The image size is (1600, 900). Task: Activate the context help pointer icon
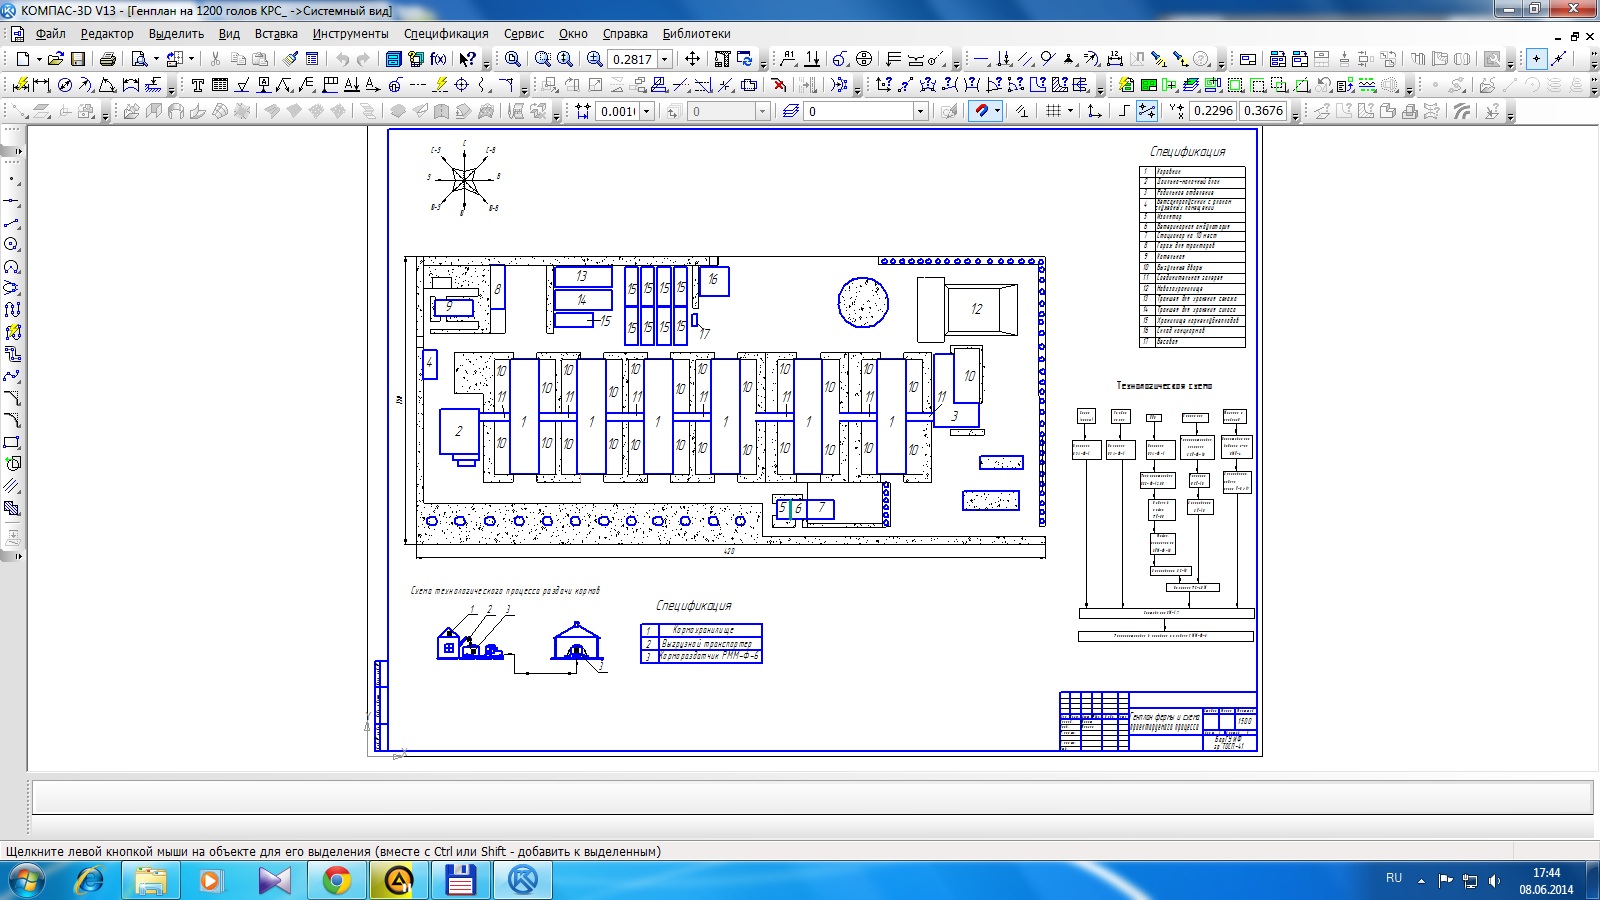(x=467, y=59)
